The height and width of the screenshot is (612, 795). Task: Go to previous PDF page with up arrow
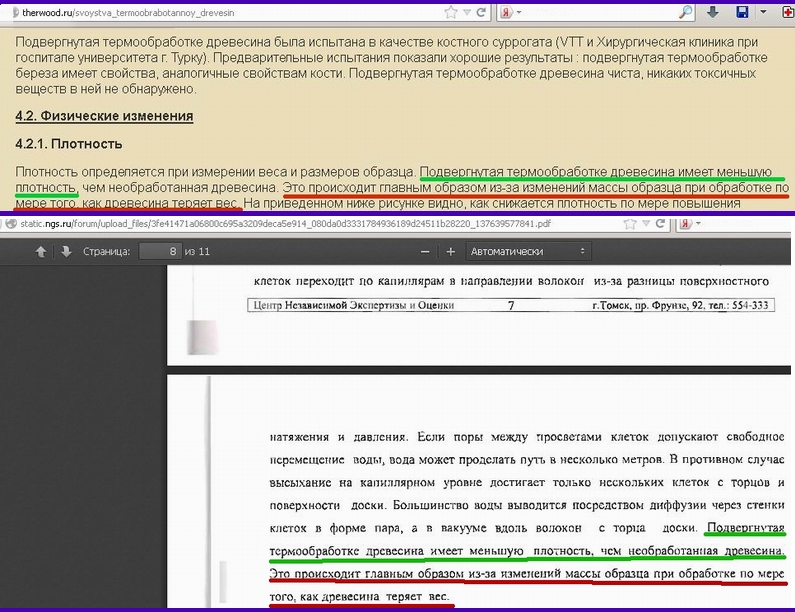[x=42, y=252]
